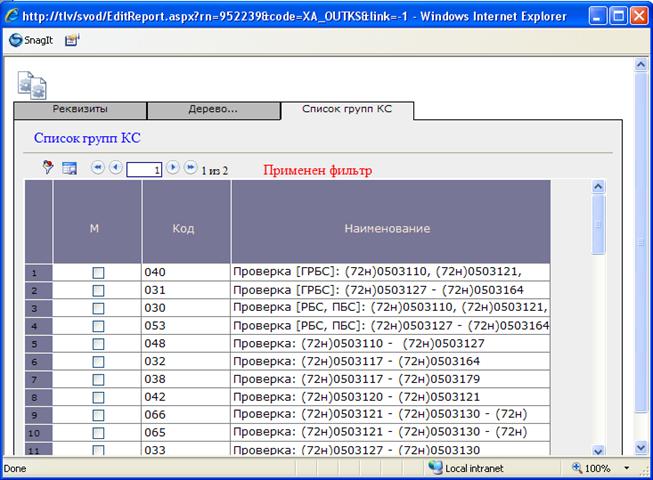Enable the checkbox for code 048
Viewport: 653px width, 480px height.
pyautogui.click(x=98, y=343)
